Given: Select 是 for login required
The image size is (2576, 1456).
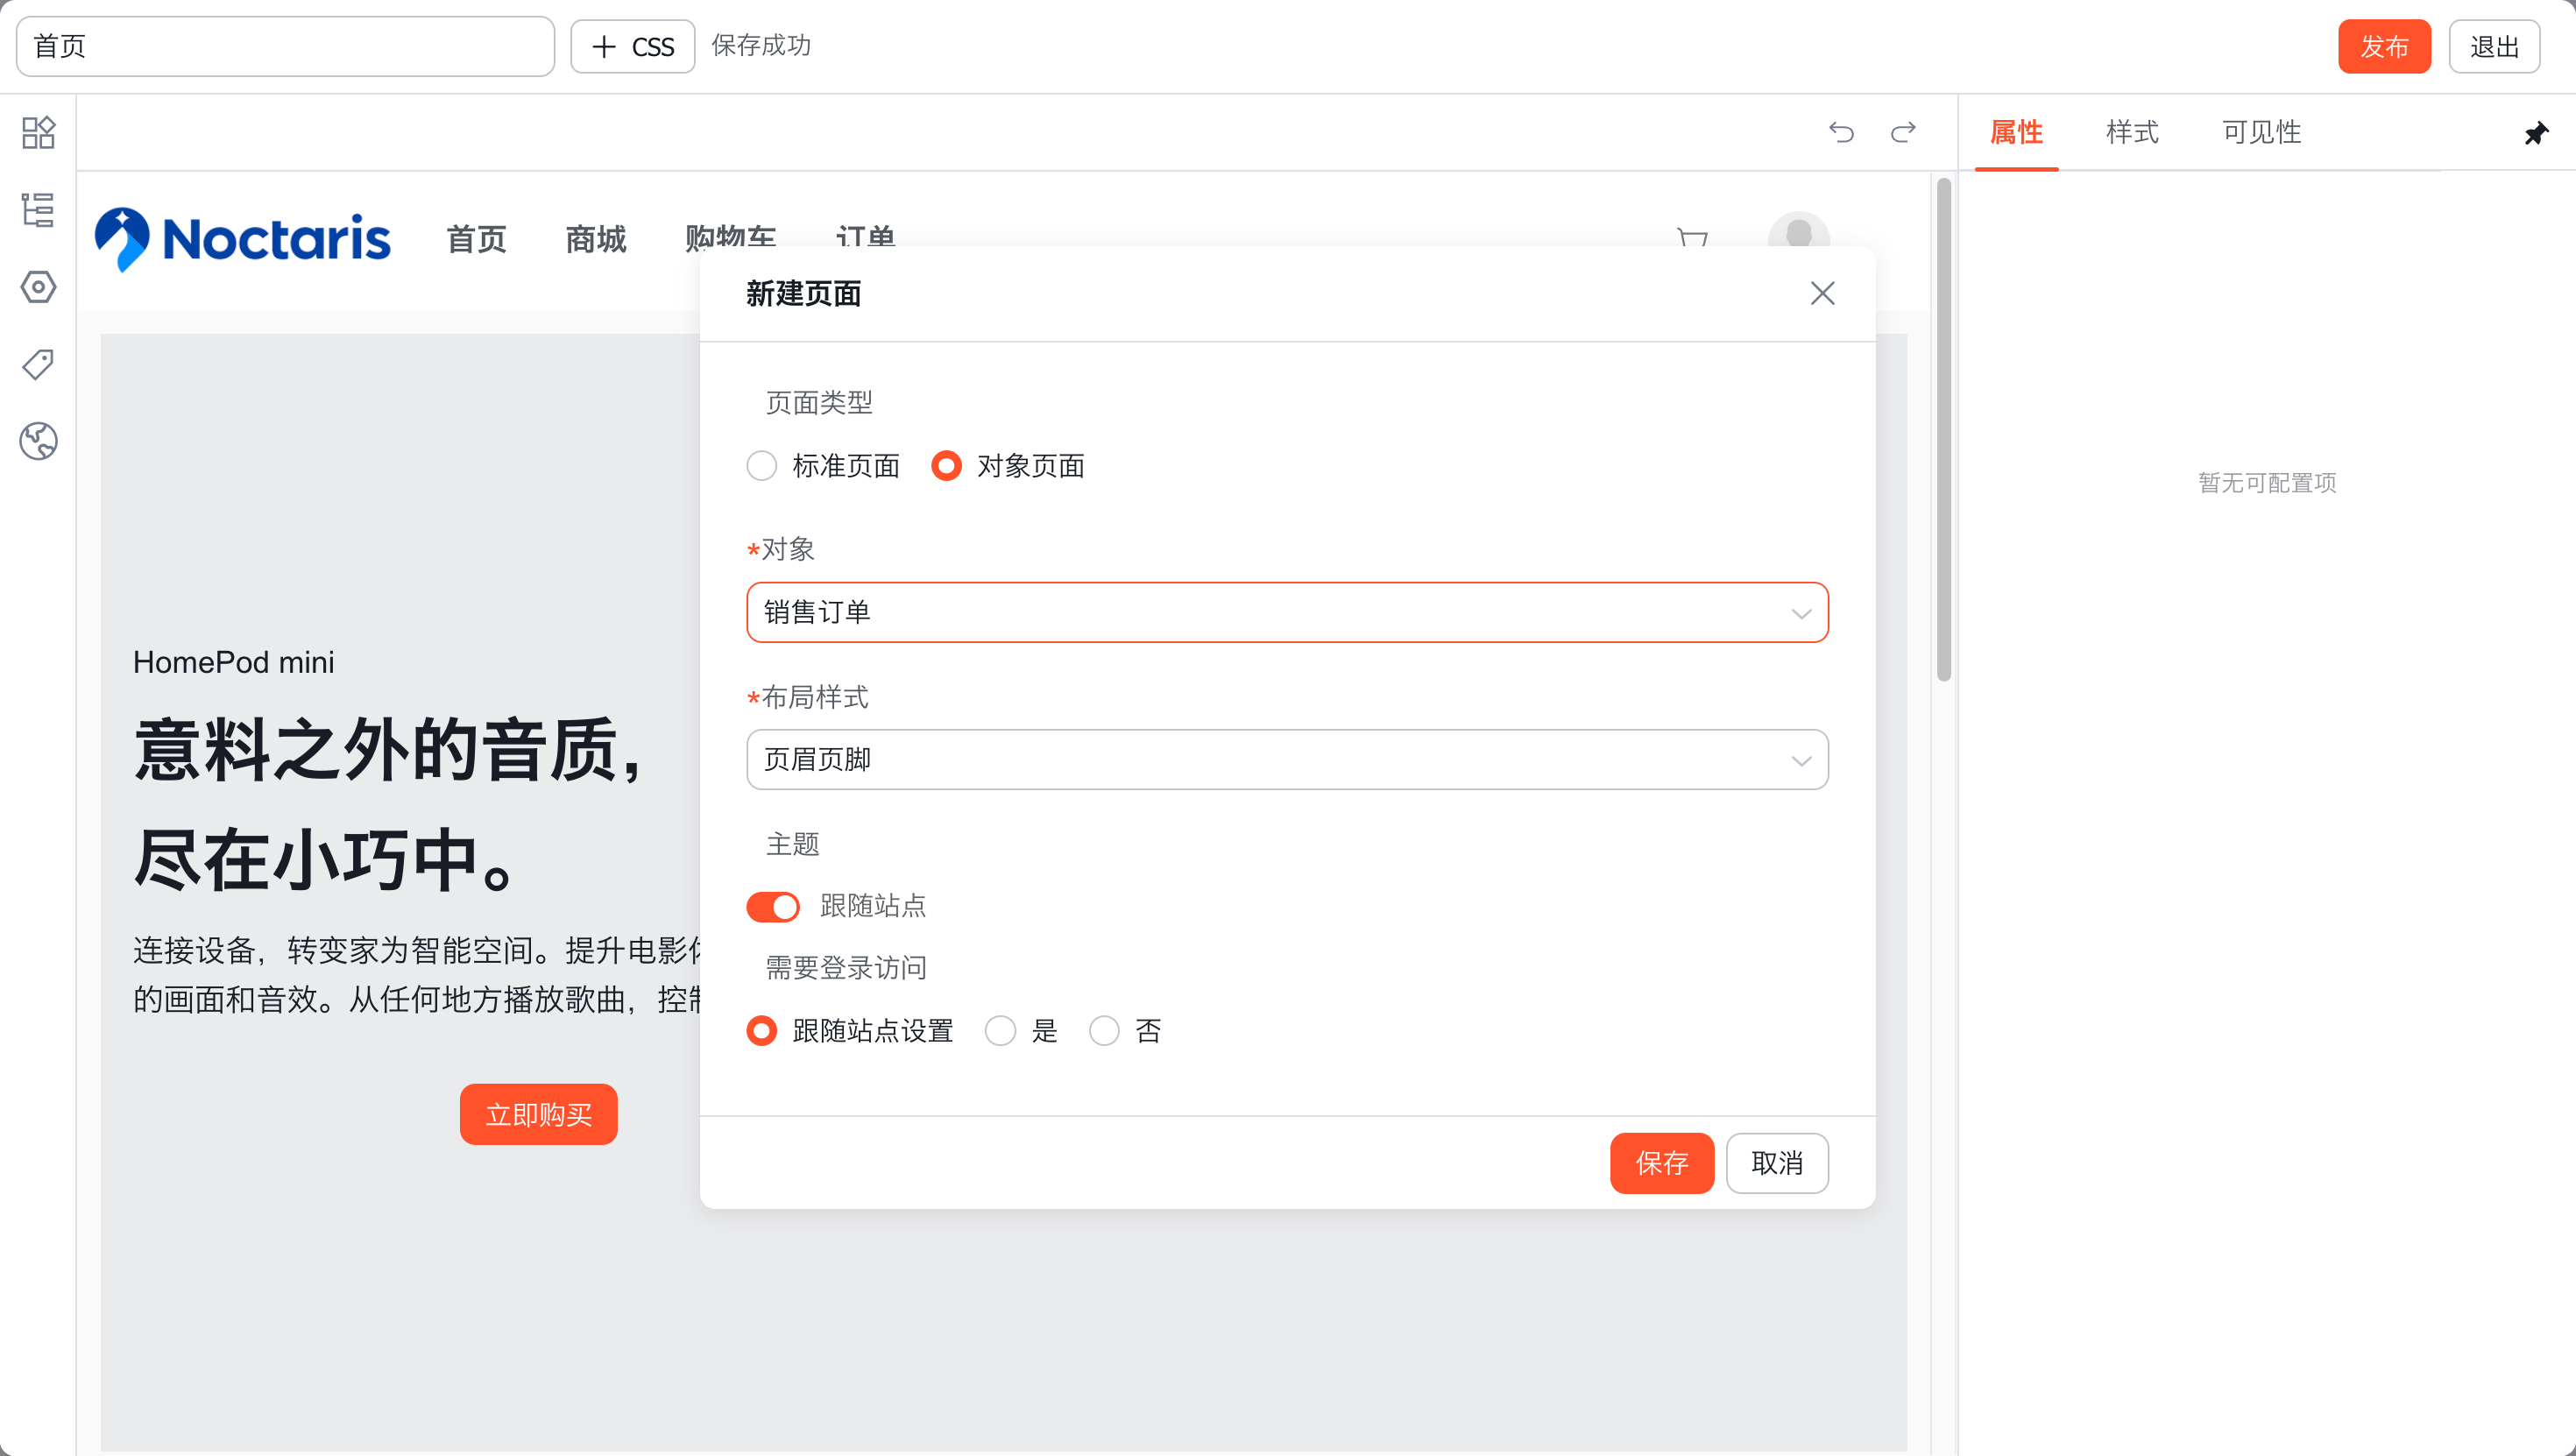Looking at the screenshot, I should click(1000, 1031).
